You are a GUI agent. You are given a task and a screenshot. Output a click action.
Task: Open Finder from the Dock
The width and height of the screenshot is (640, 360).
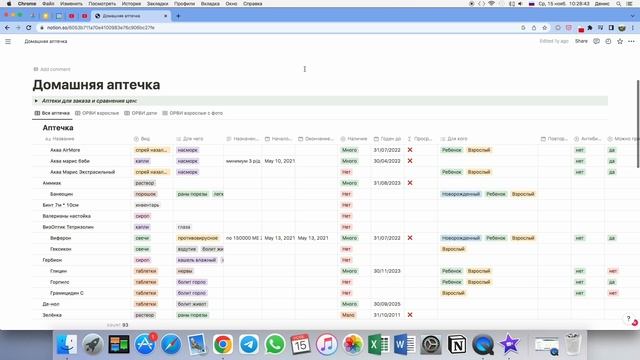pyautogui.click(x=67, y=344)
